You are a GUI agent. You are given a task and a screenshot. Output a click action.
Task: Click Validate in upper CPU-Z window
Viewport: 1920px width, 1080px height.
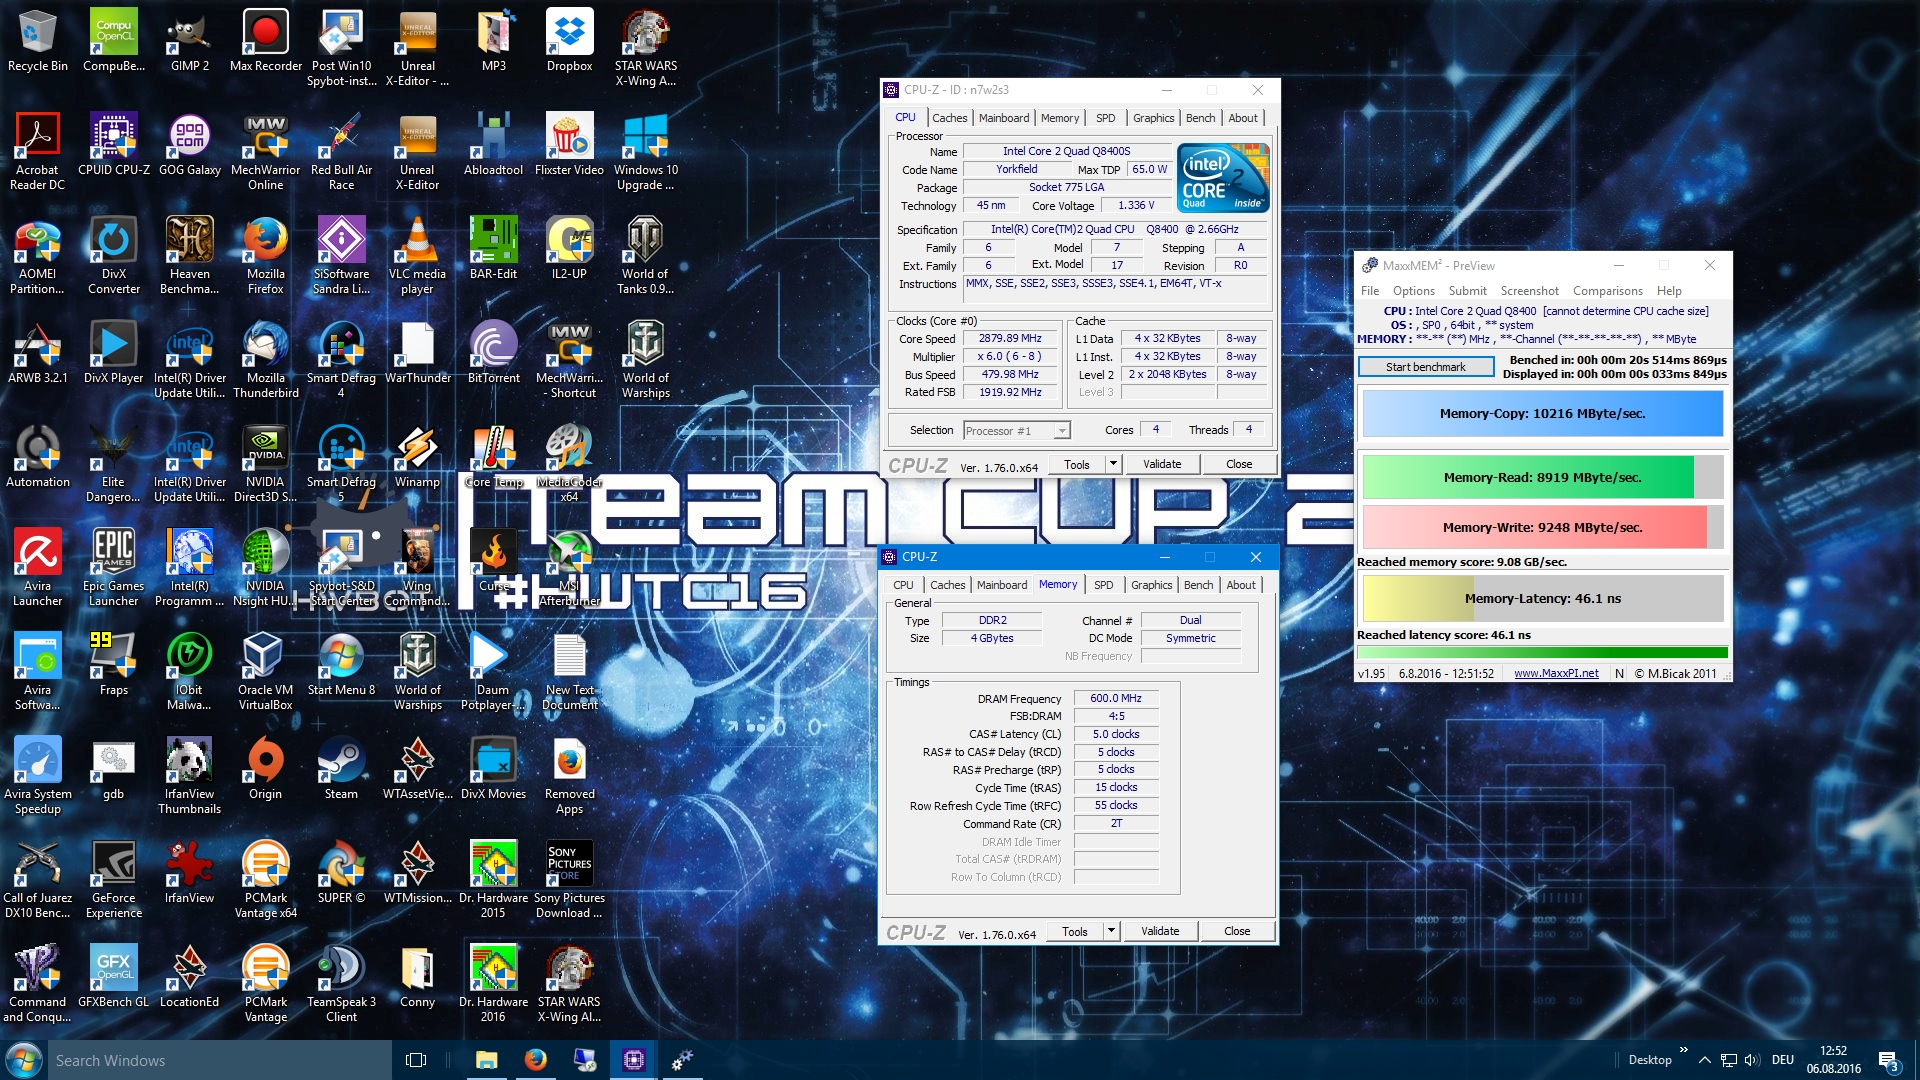(1162, 464)
